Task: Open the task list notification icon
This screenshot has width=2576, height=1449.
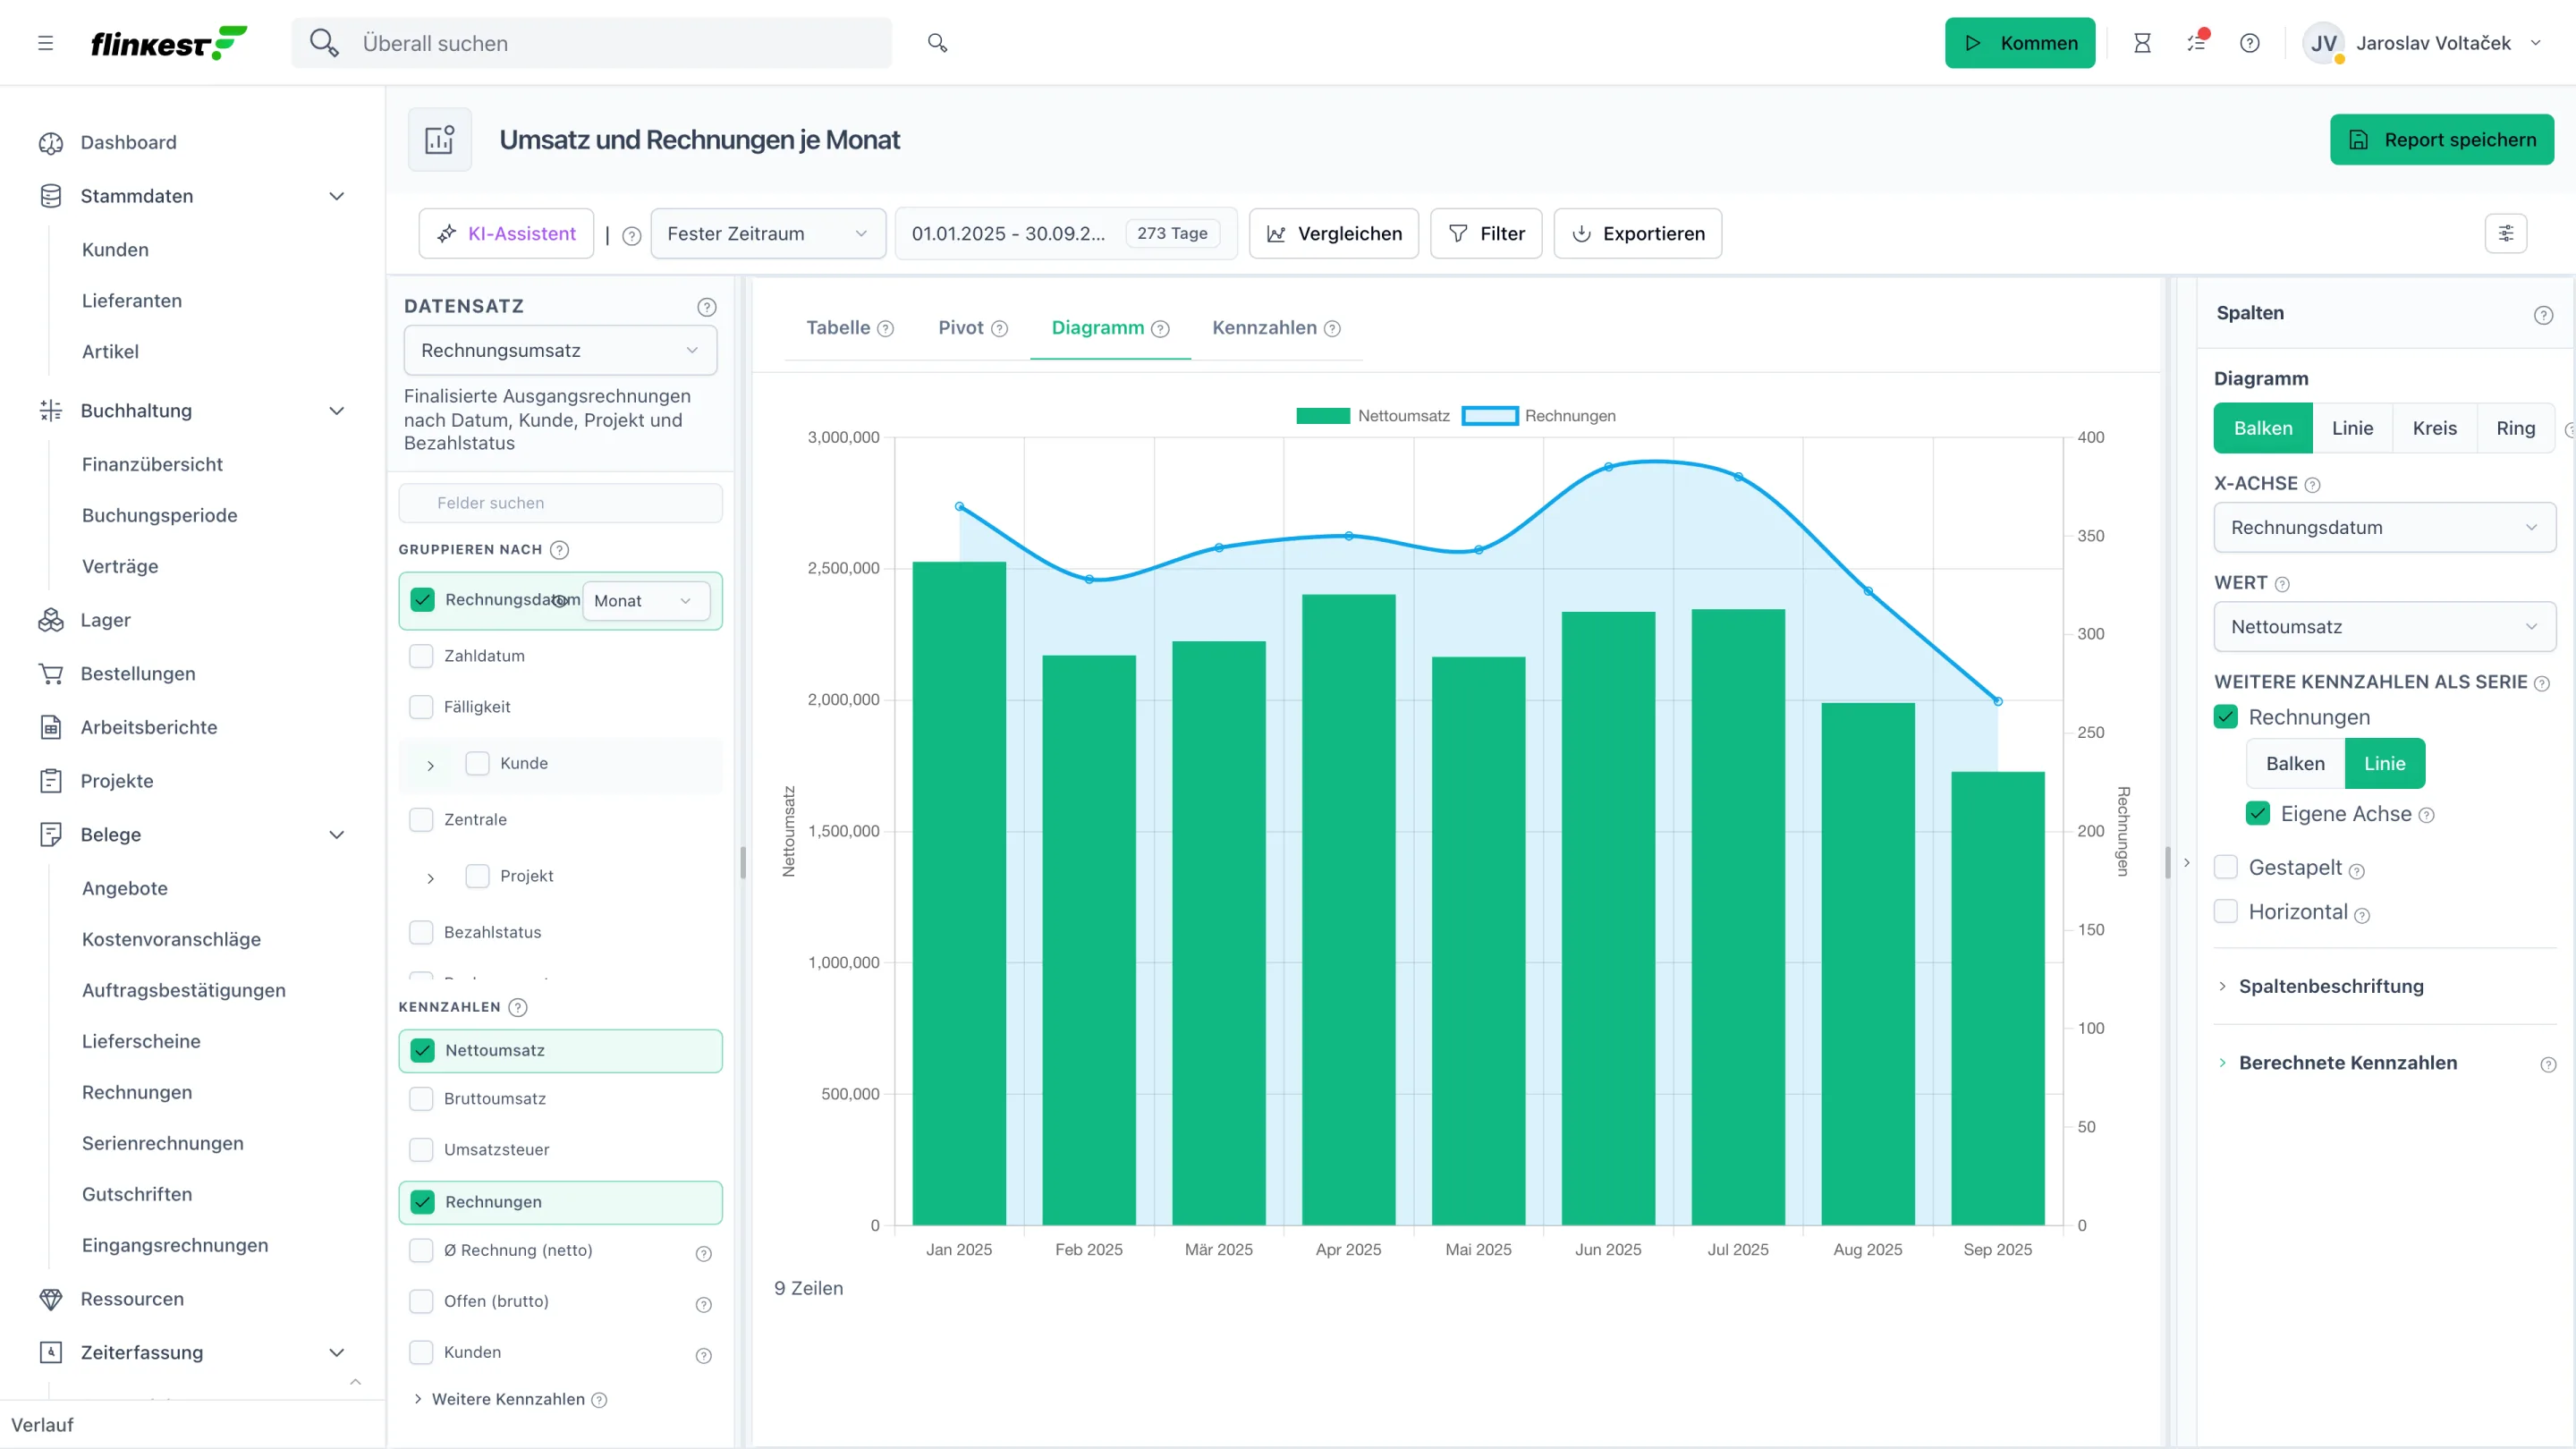Action: [2196, 43]
